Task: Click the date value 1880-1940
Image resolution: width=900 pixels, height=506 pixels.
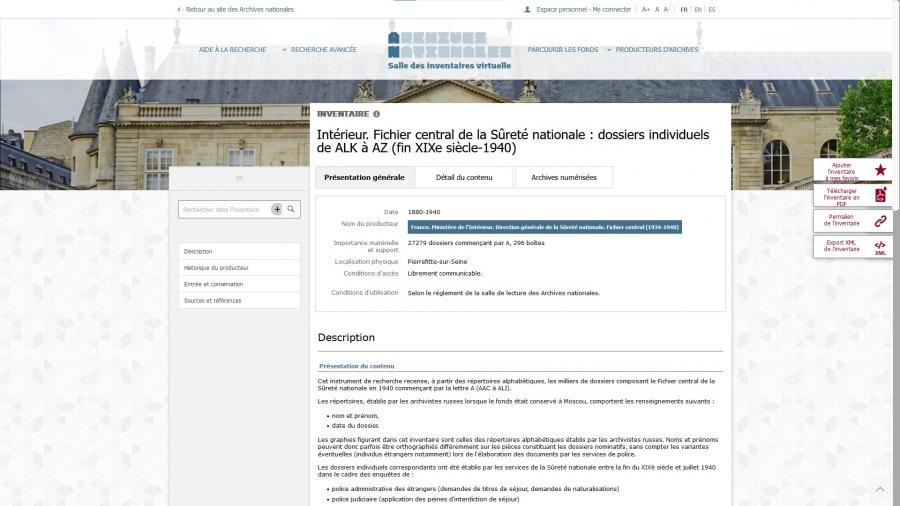Action: pos(424,212)
